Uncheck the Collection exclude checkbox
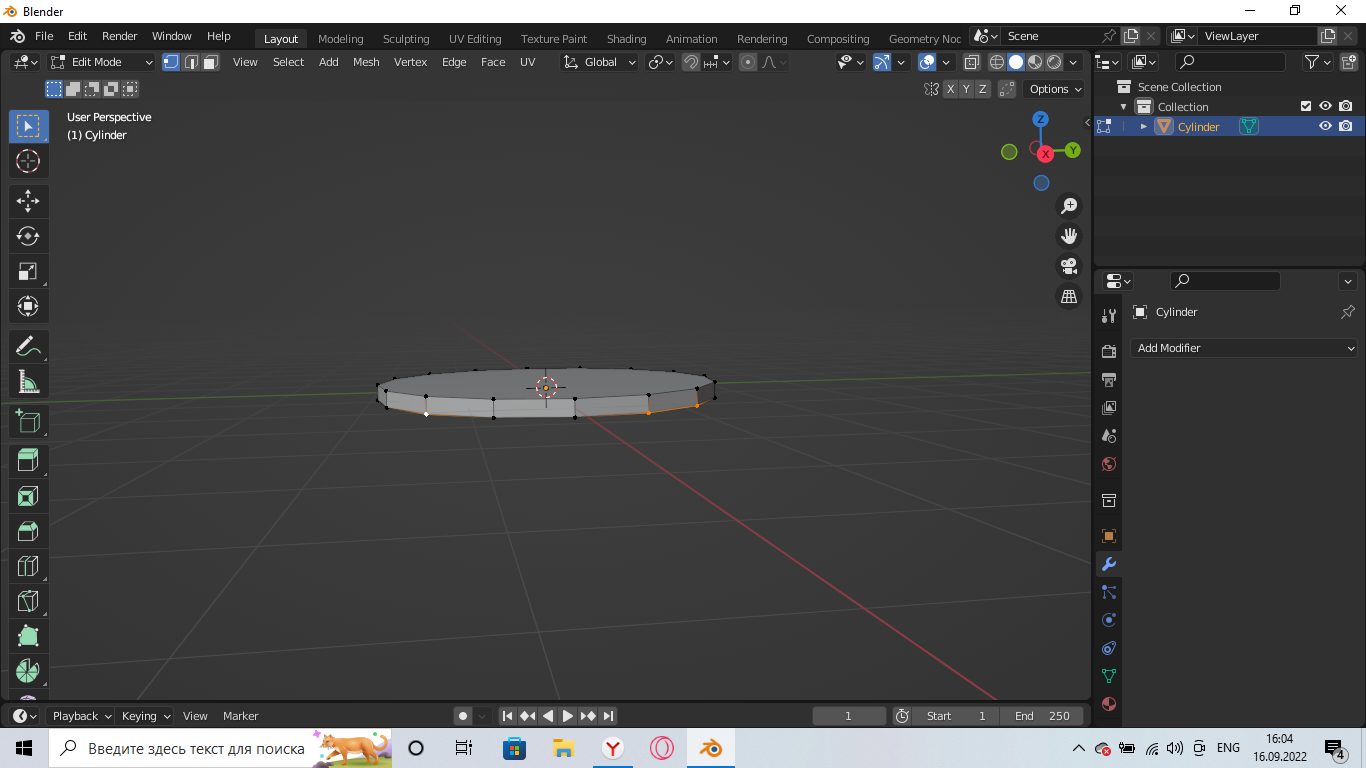 click(1305, 107)
